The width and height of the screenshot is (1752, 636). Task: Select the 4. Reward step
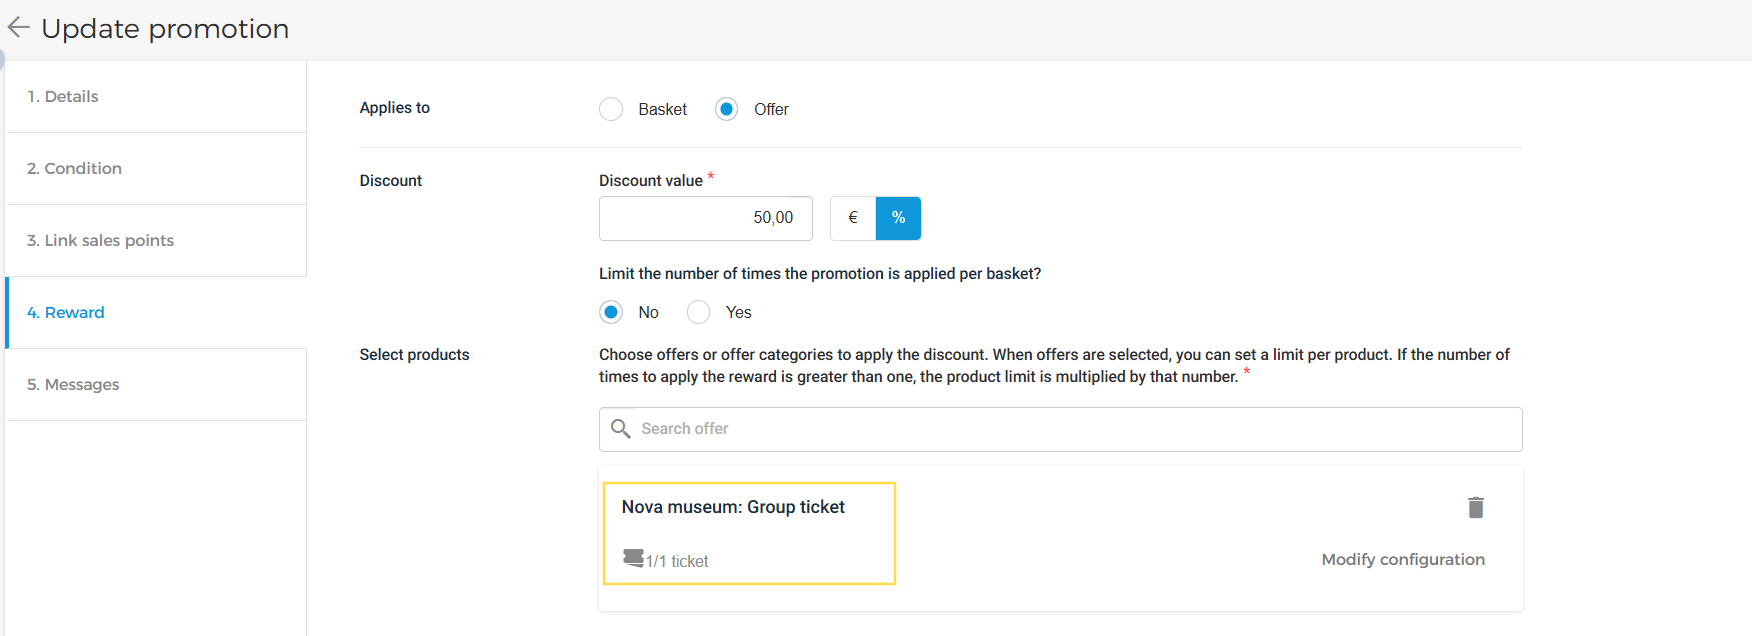click(x=66, y=313)
